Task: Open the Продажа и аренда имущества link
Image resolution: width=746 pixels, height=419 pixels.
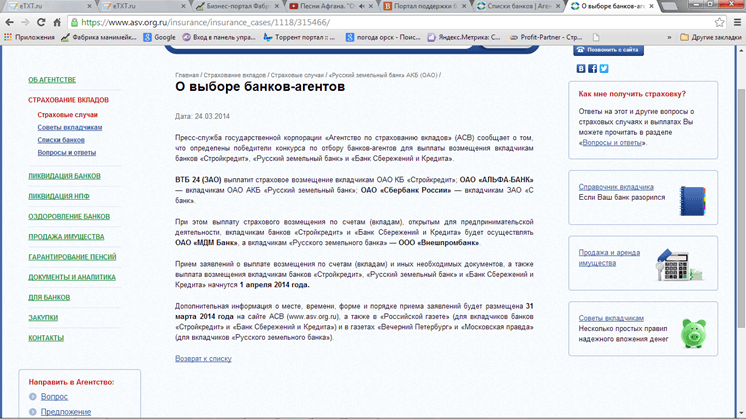Action: 609,258
